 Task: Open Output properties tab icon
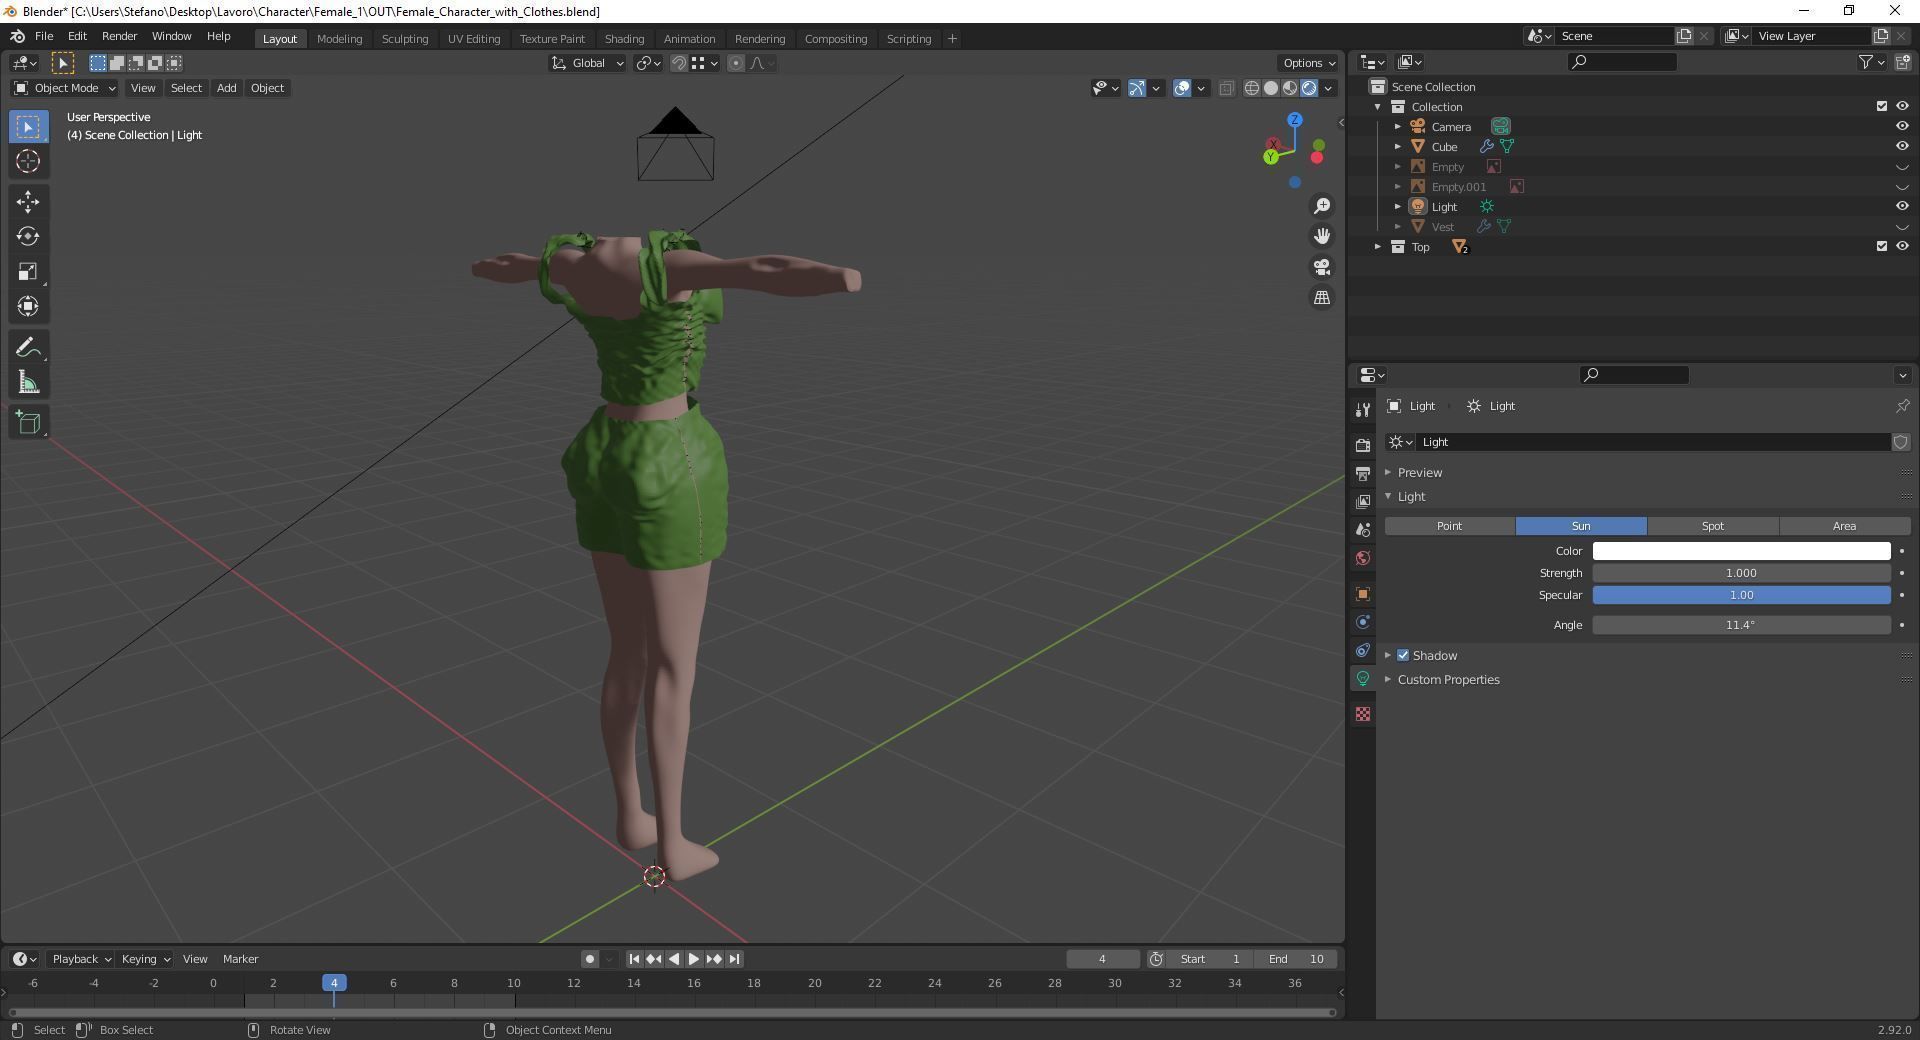coord(1362,473)
